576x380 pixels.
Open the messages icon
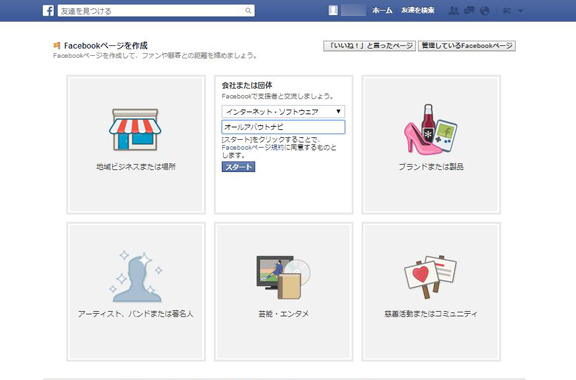click(469, 11)
